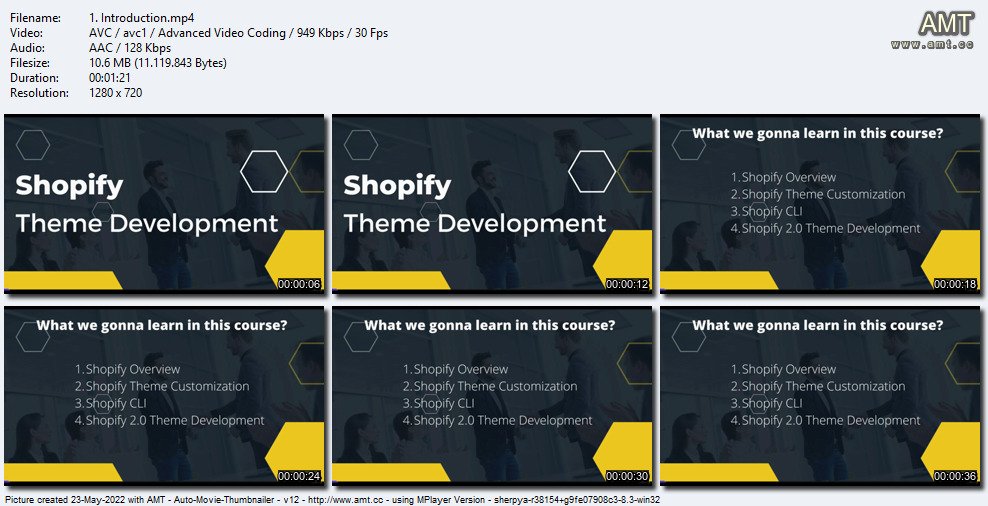Open the thumbnail frame stamped 00:00:06
The height and width of the screenshot is (506, 988).
164,202
